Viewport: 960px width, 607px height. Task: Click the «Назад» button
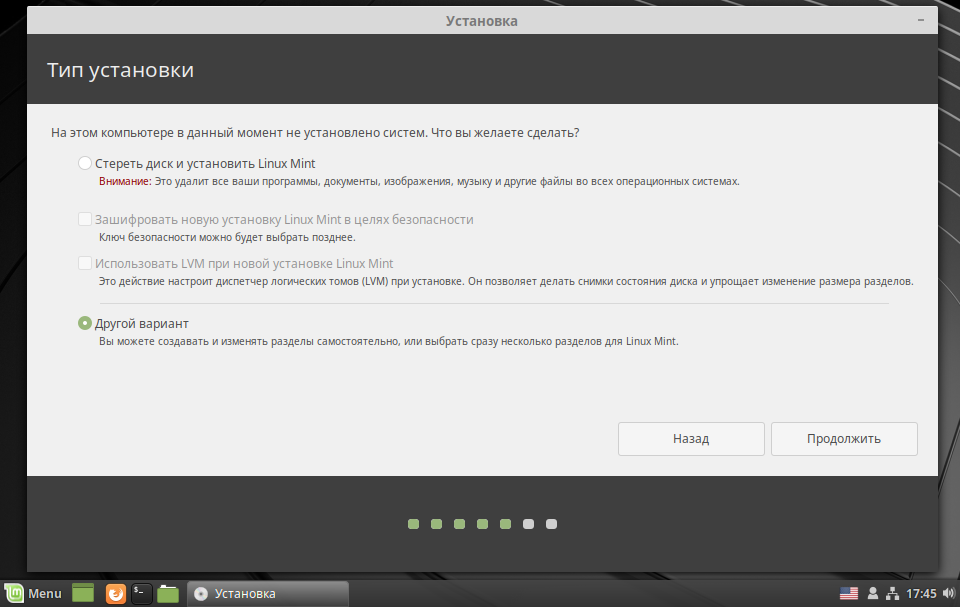pos(691,438)
